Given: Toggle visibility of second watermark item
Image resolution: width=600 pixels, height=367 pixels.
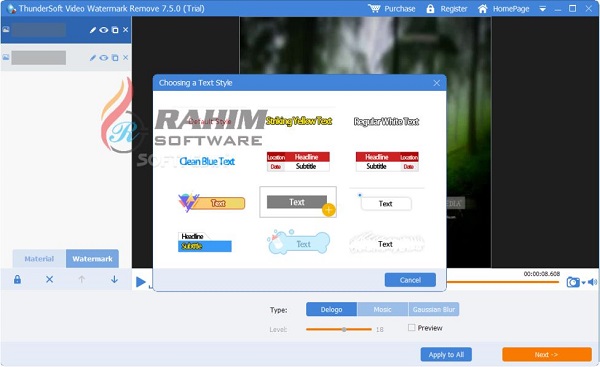Looking at the screenshot, I should coord(104,58).
